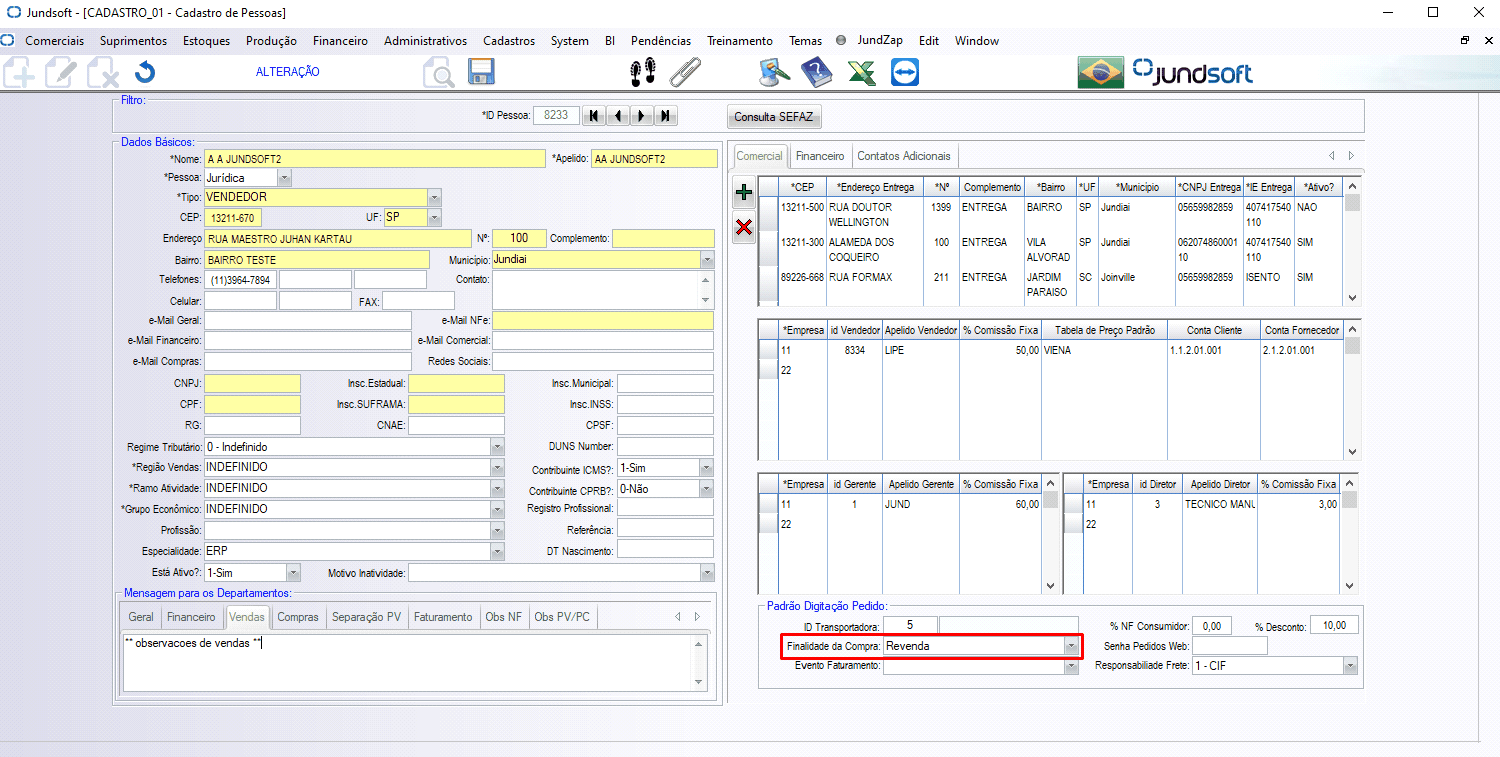Remove delivery address with red X icon
Screen dimensions: 1500x757
point(744,228)
